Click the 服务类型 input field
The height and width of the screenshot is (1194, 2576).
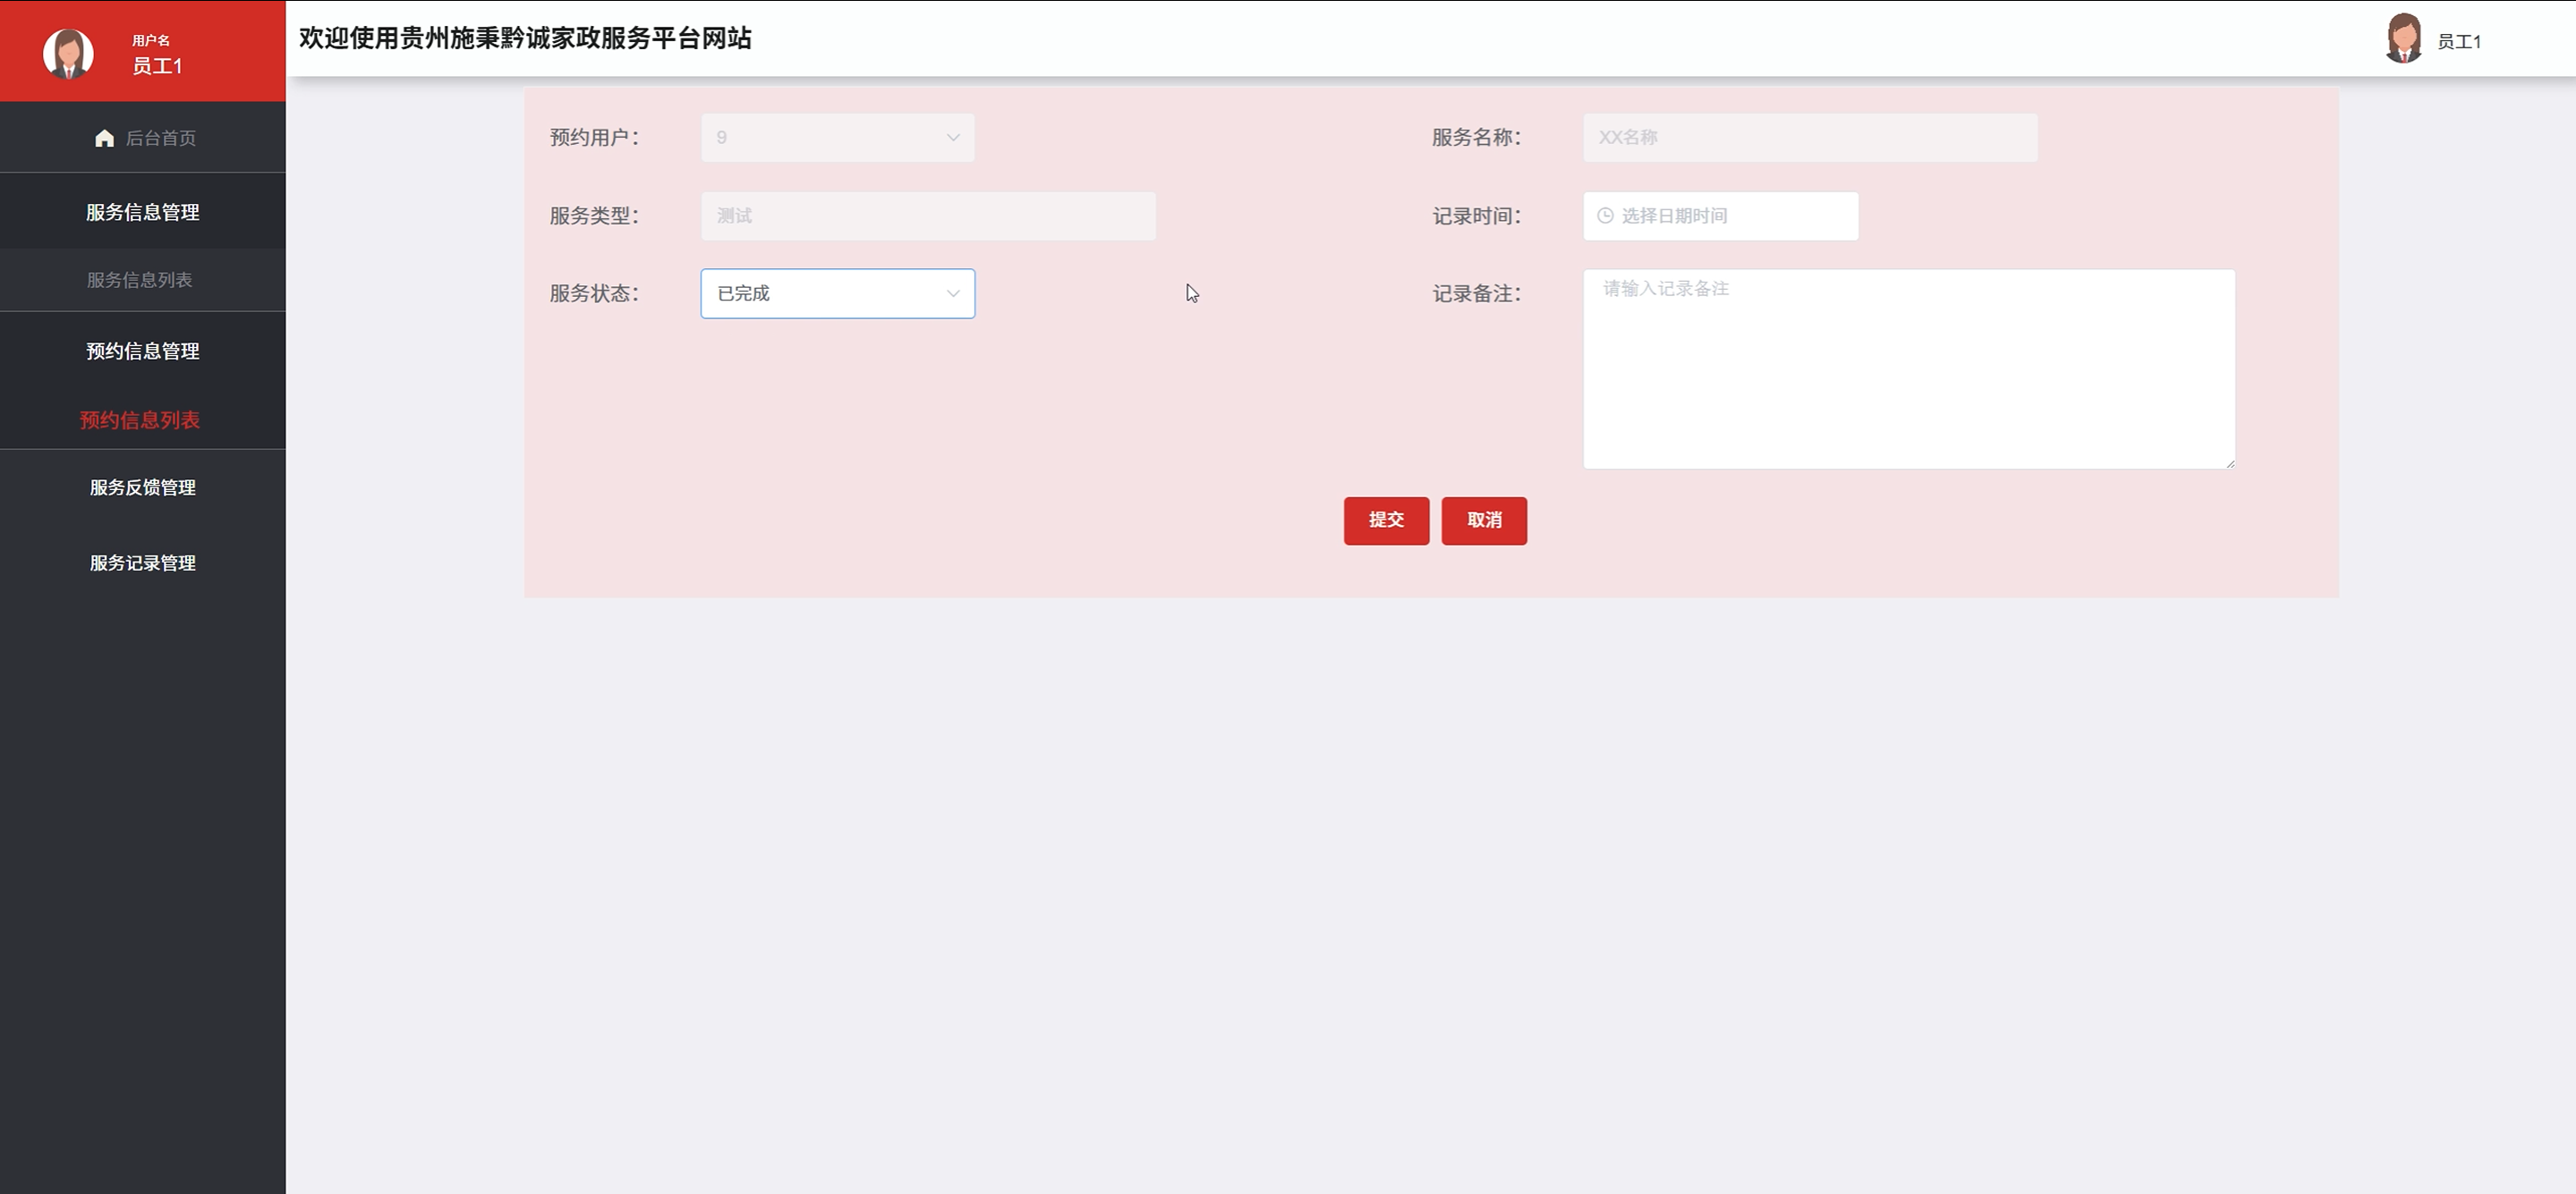[927, 216]
